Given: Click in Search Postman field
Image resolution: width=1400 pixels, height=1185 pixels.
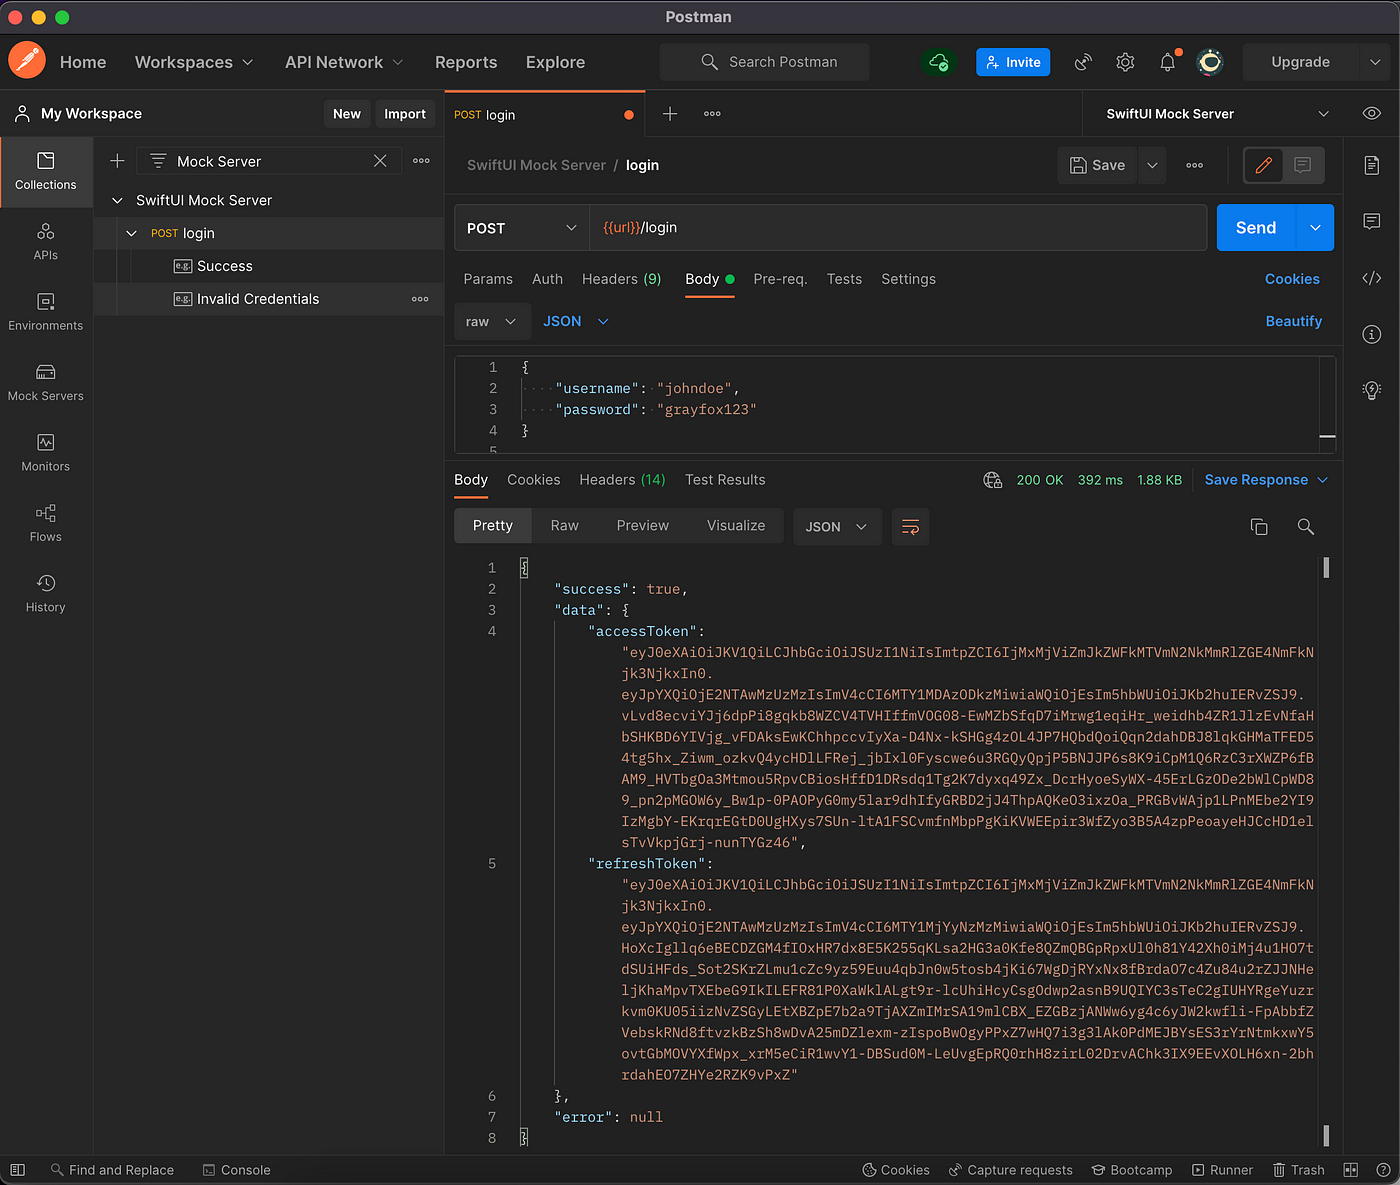Looking at the screenshot, I should [765, 62].
